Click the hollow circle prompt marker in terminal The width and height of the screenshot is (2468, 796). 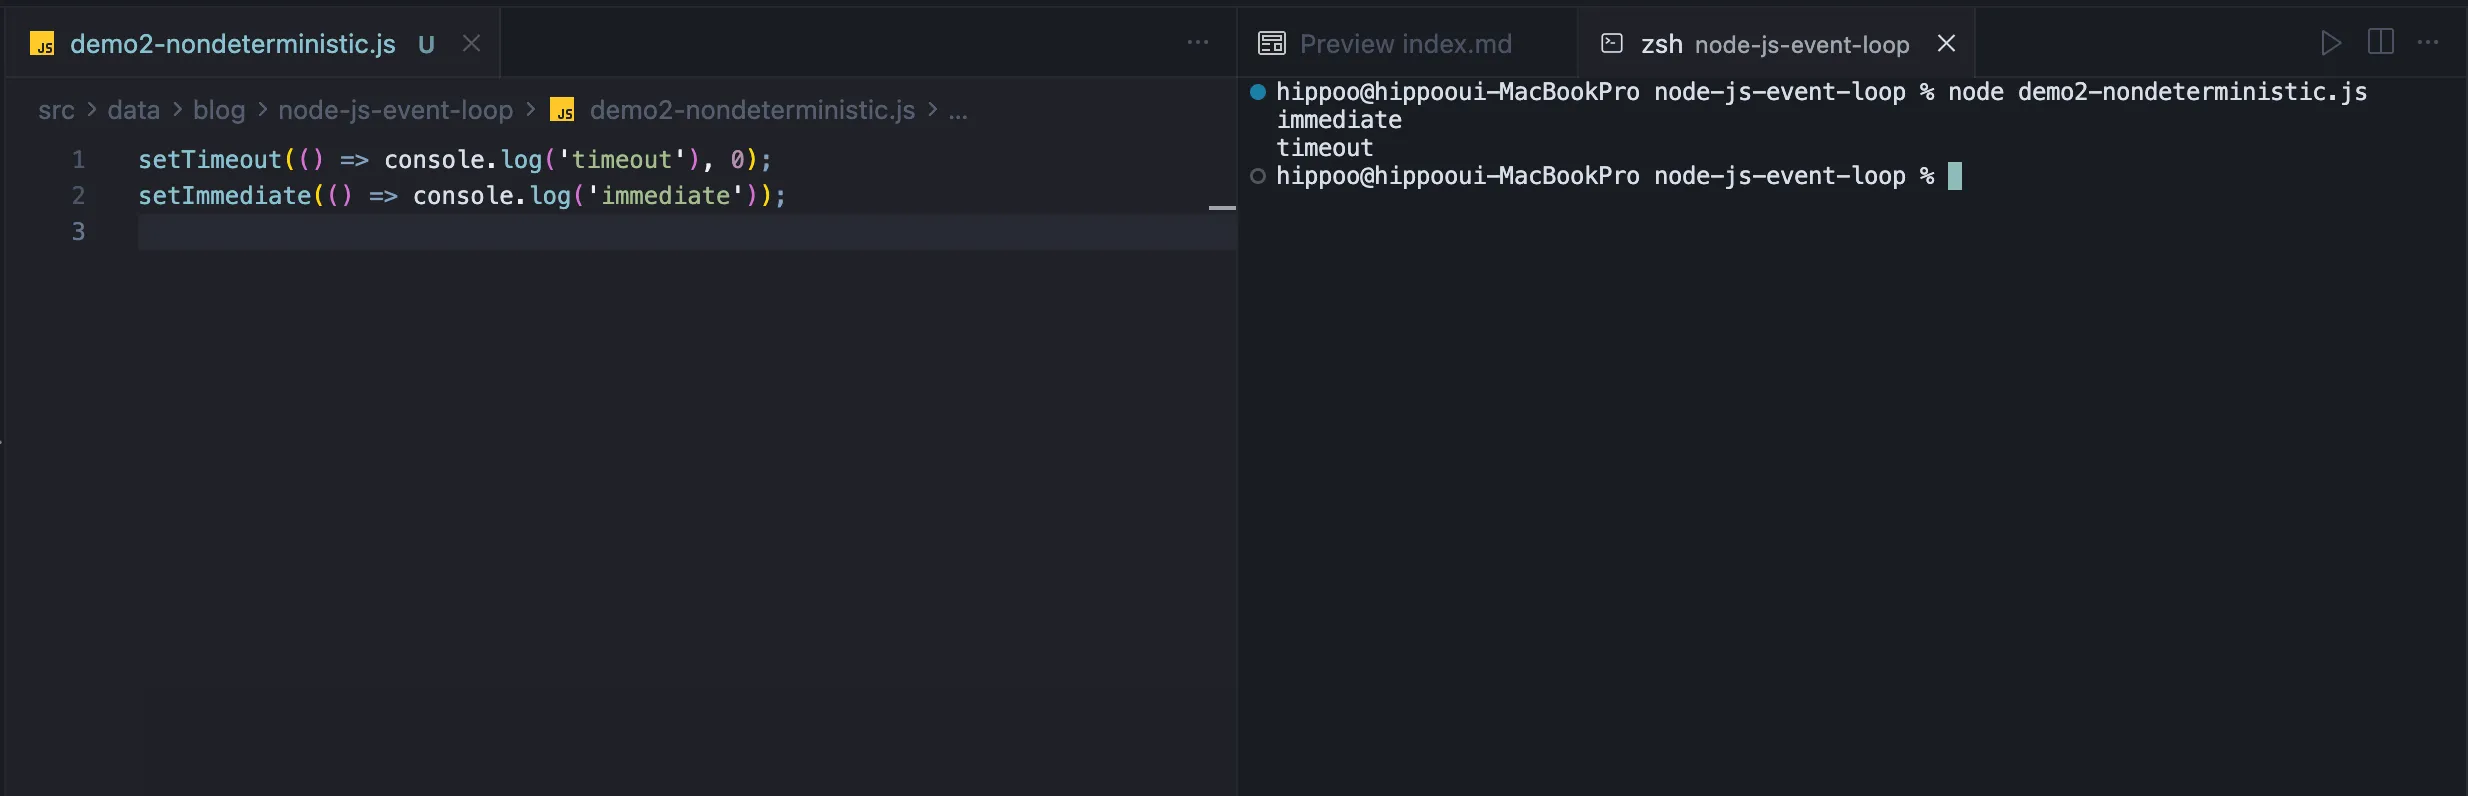(x=1258, y=176)
